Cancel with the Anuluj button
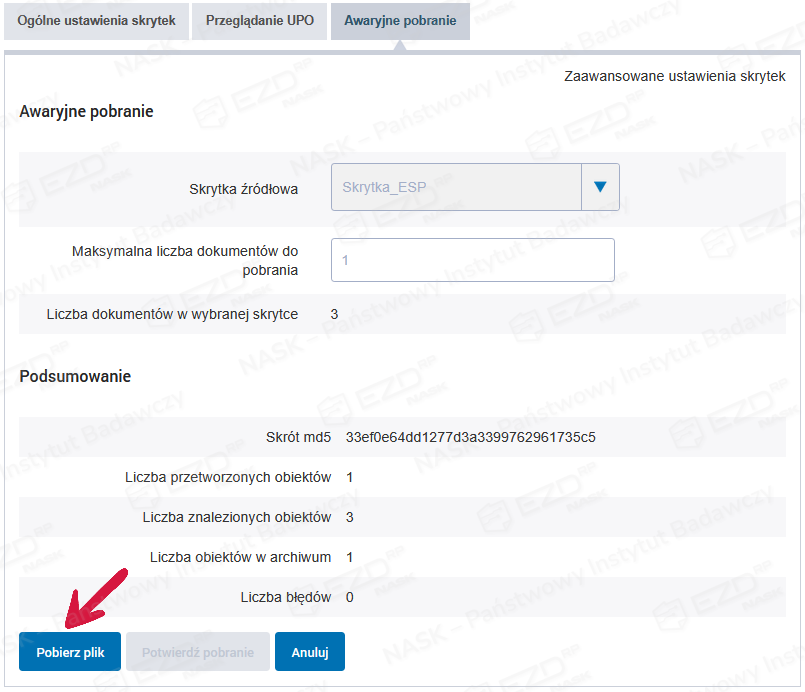Image resolution: width=805 pixels, height=692 pixels. [309, 652]
